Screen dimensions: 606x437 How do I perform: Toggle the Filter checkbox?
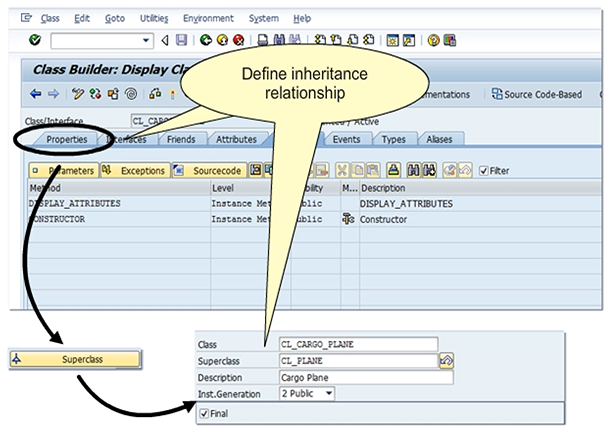(x=484, y=171)
